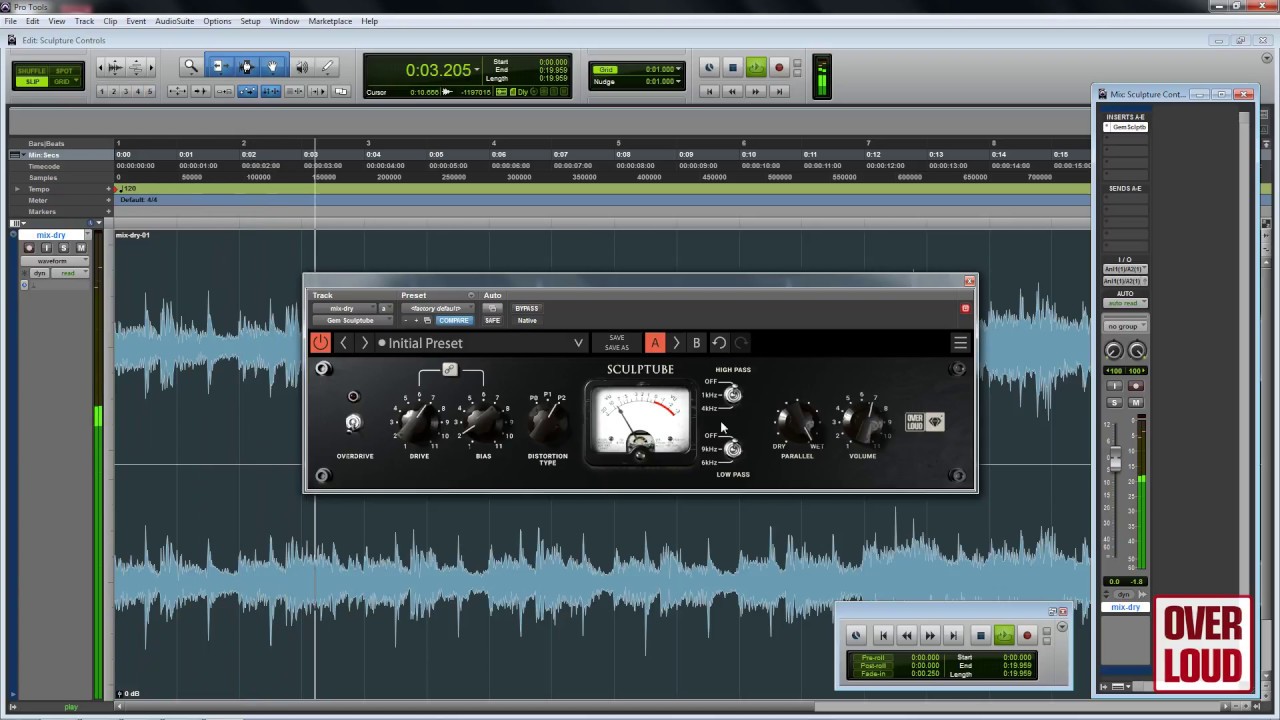Open the Clip menu
The image size is (1280, 720).
(110, 21)
